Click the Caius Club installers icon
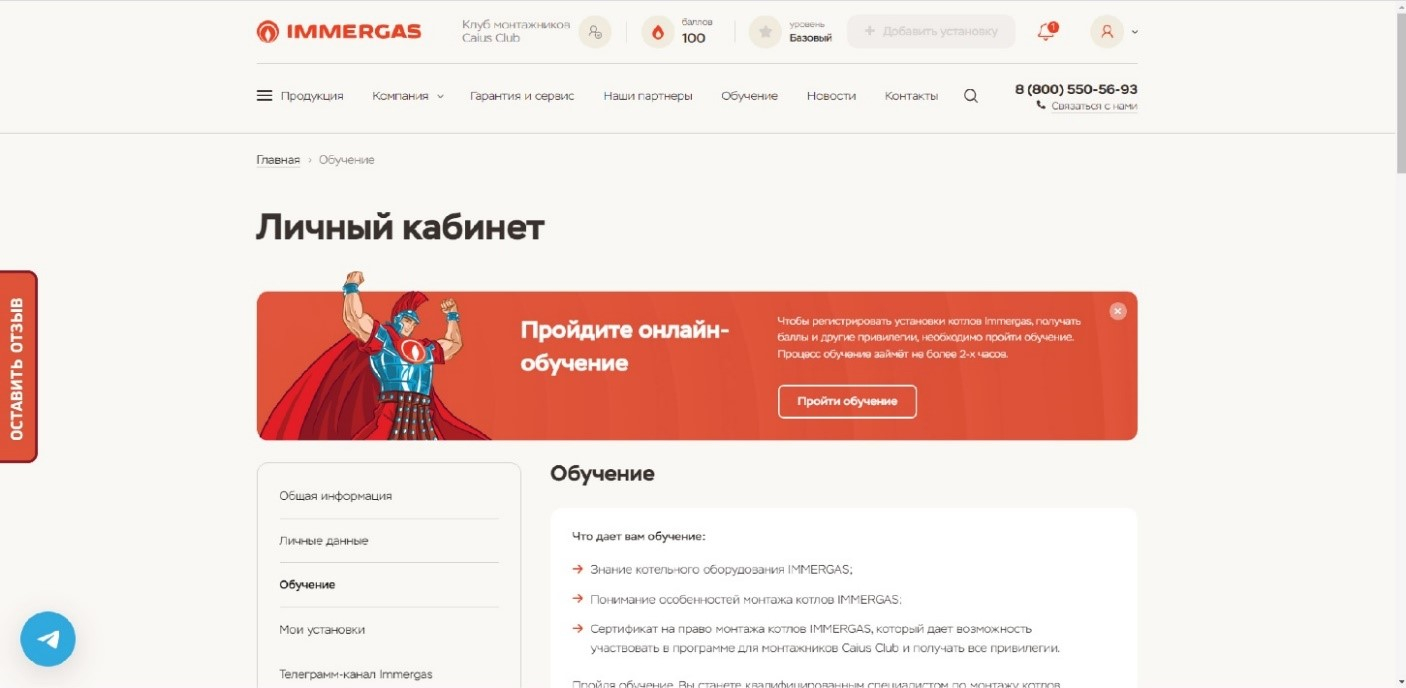This screenshot has width=1406, height=688. click(x=595, y=32)
